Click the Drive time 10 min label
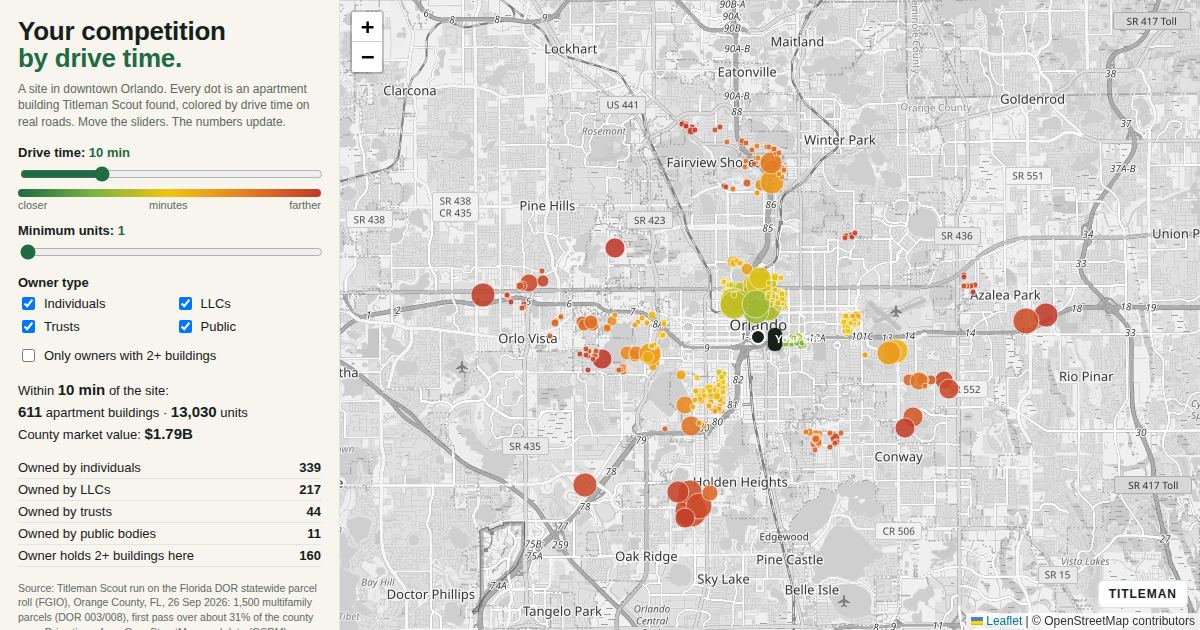Screen dimensions: 1200x630 [x=74, y=153]
